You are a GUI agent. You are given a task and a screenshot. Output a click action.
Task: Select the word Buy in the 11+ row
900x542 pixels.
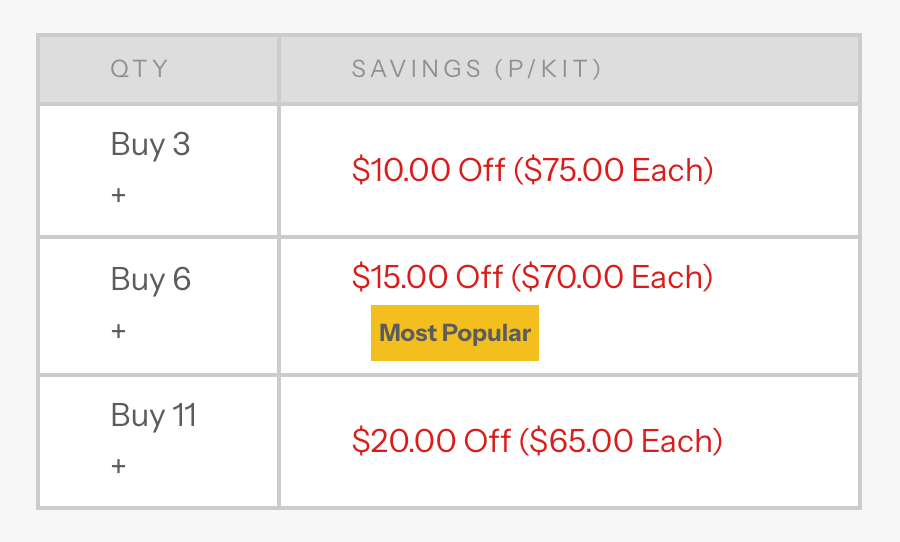pos(137,415)
